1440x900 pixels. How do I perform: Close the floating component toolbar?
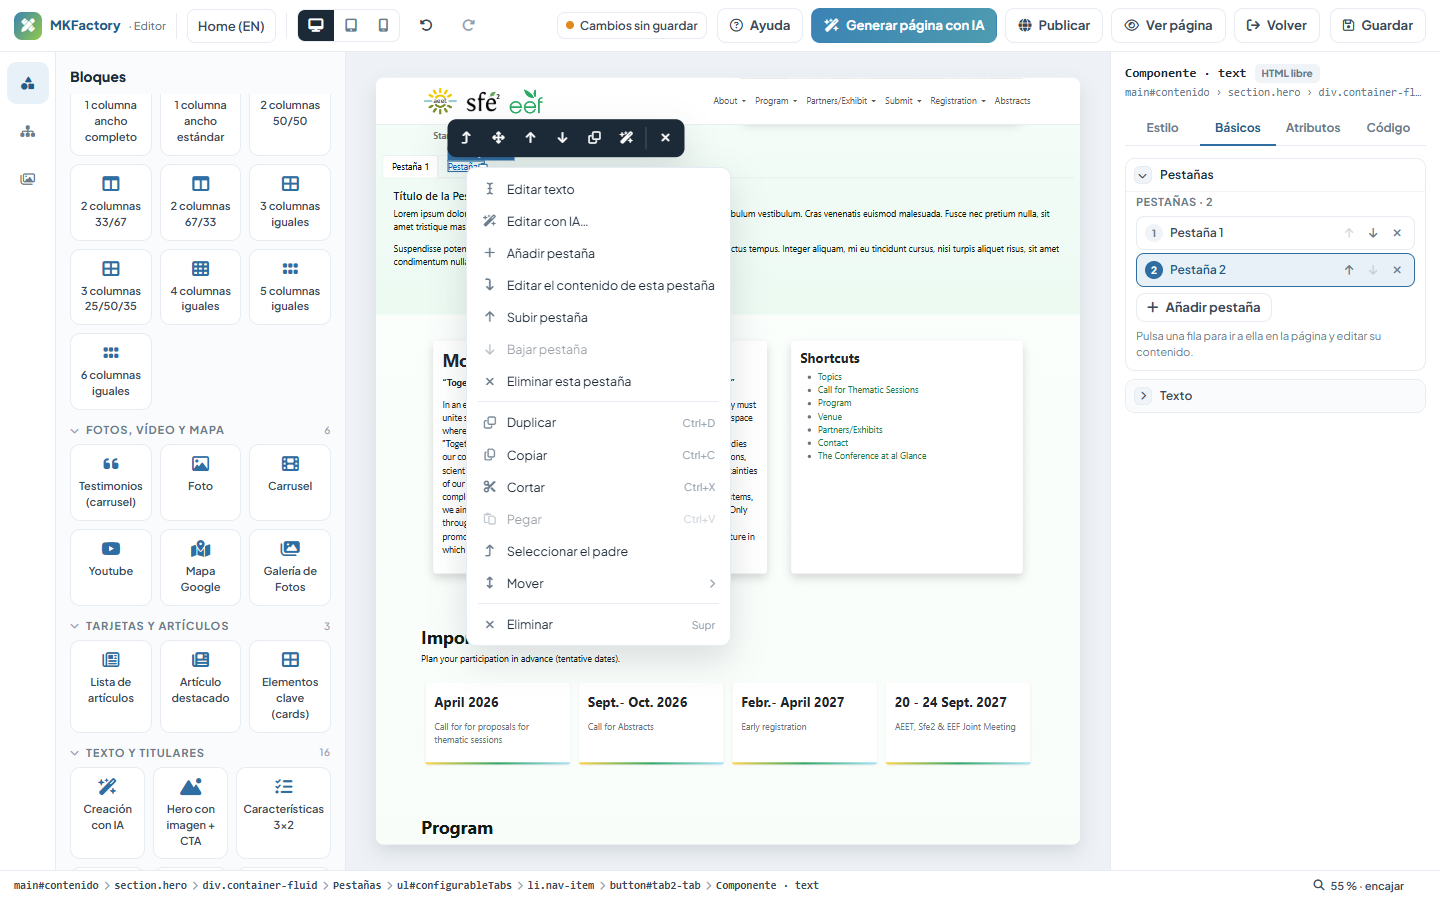coord(665,138)
